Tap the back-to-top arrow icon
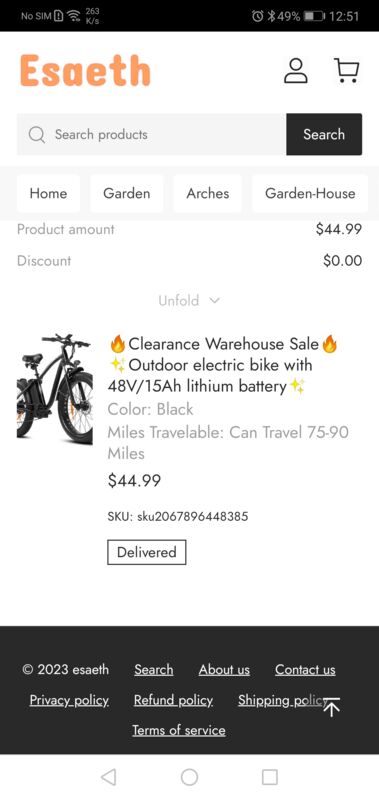 [x=332, y=707]
